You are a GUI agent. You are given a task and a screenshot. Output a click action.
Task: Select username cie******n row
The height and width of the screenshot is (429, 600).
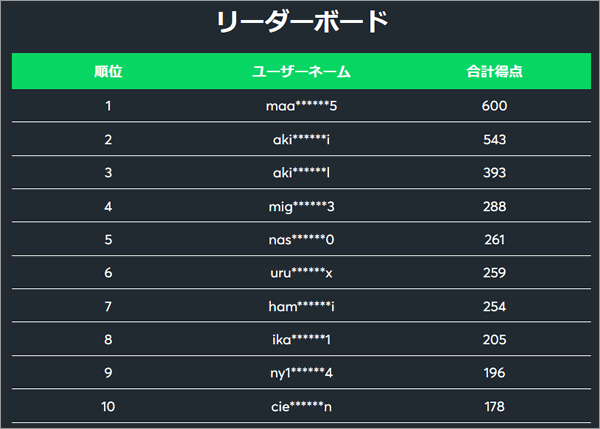coord(301,406)
